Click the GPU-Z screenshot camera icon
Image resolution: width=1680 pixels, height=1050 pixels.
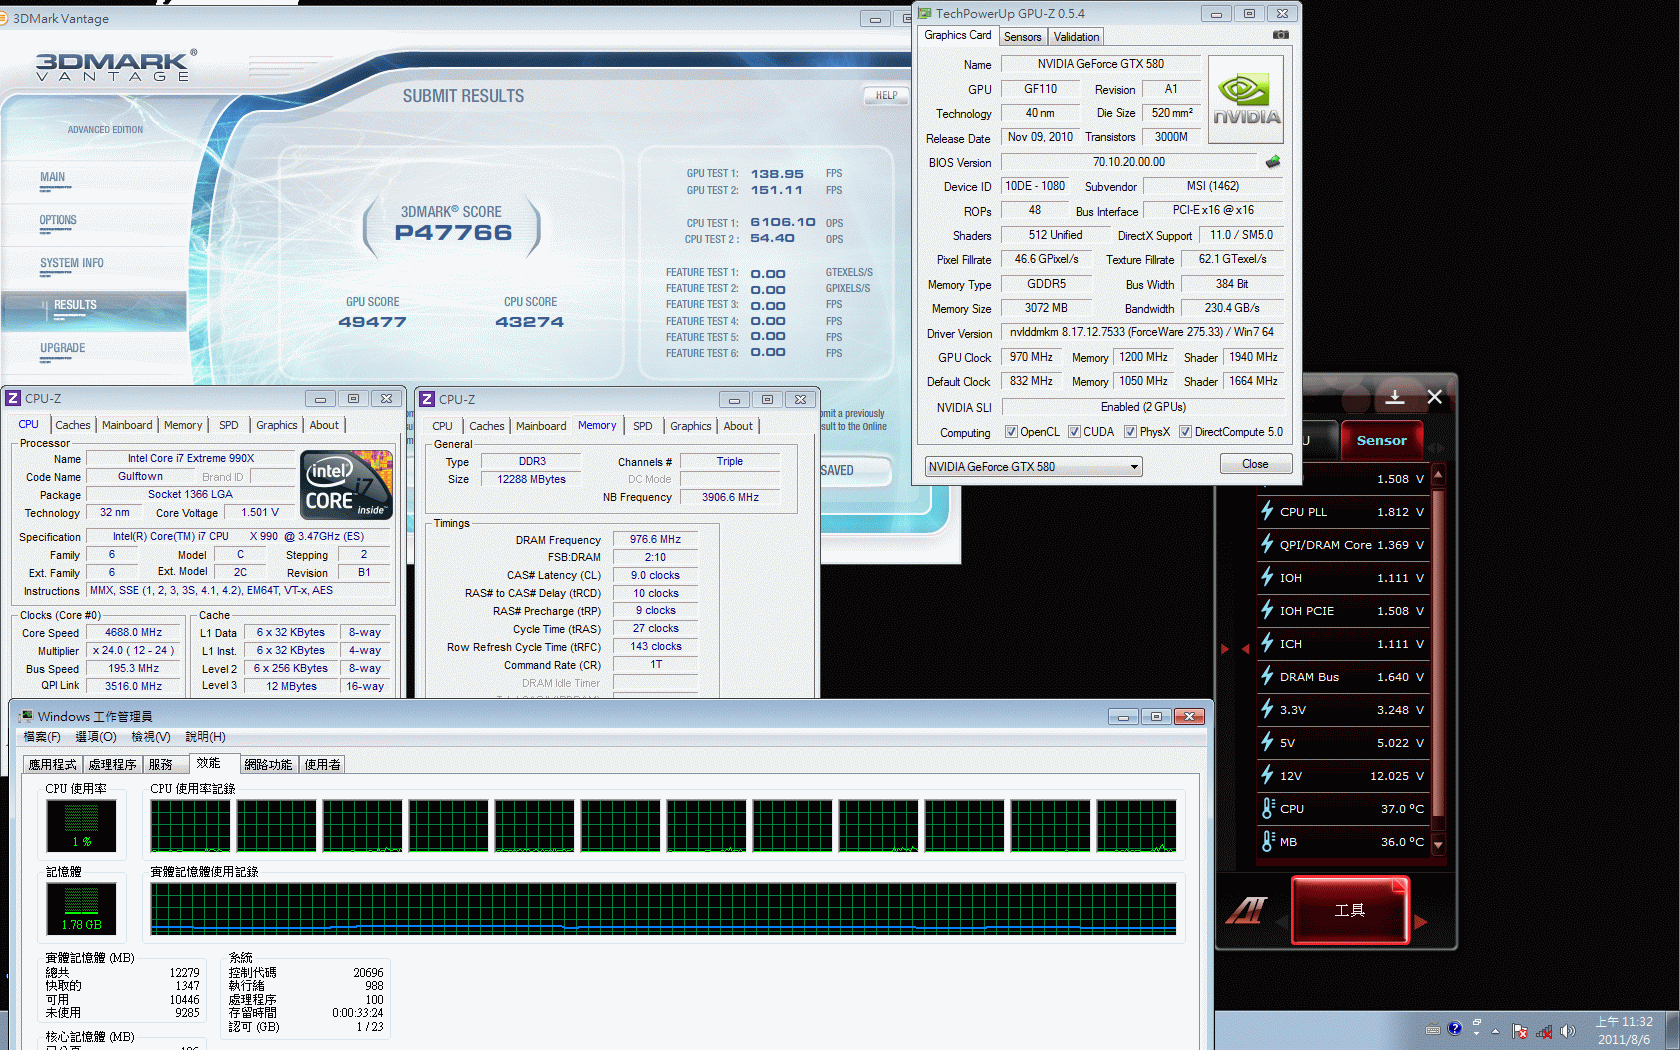pyautogui.click(x=1280, y=35)
